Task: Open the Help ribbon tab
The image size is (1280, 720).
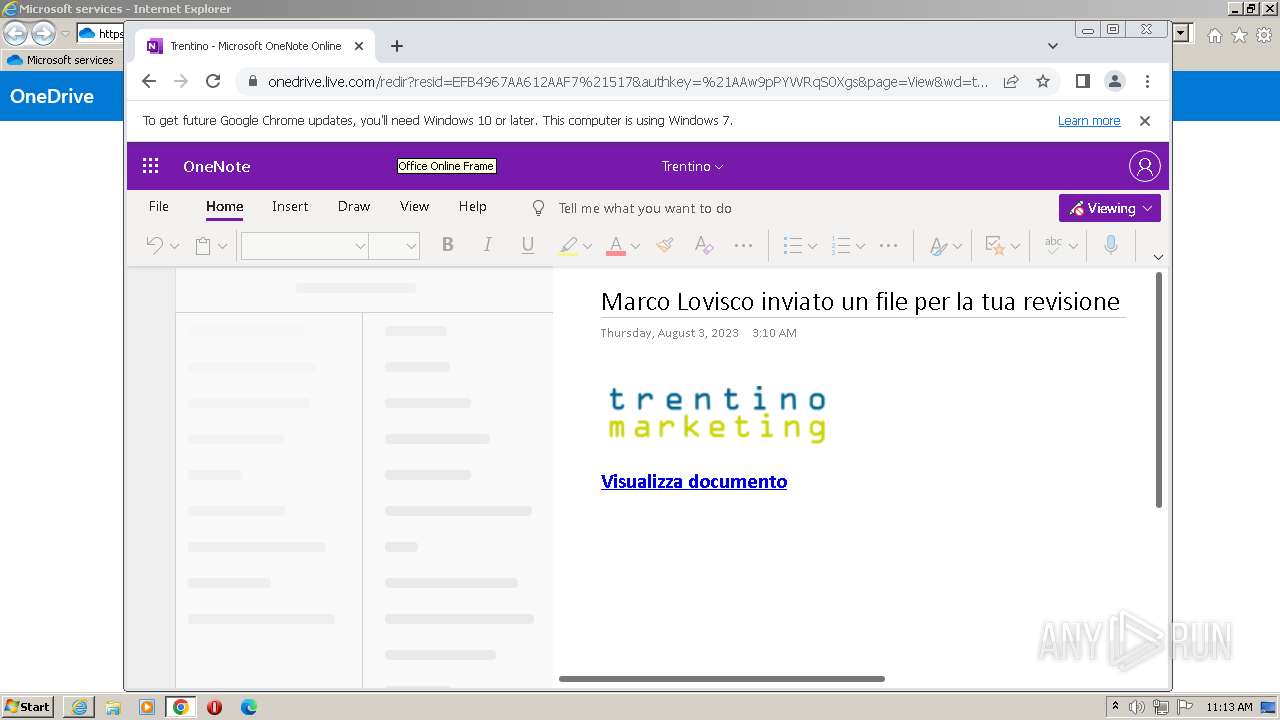Action: pos(473,206)
